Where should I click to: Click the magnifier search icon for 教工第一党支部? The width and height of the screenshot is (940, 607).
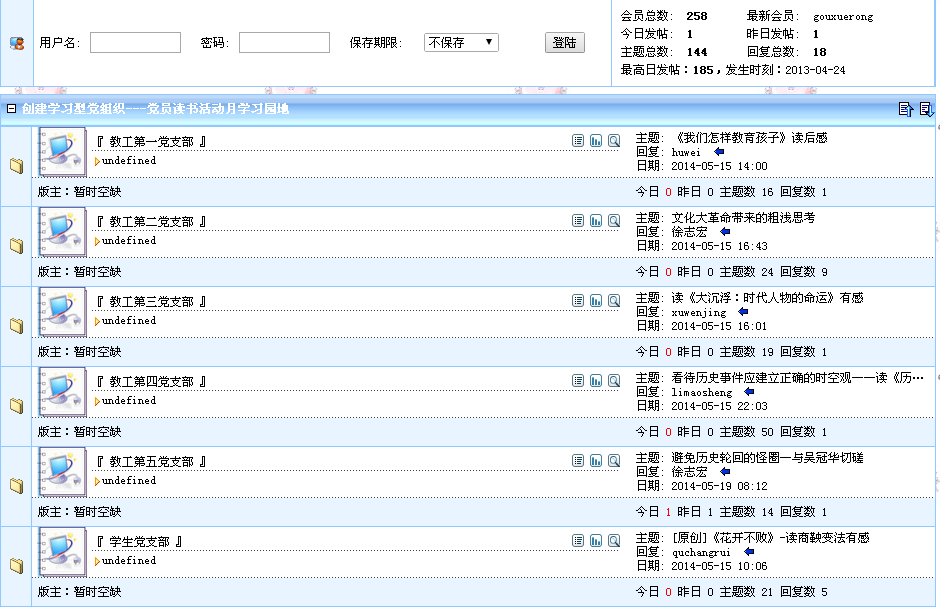click(x=614, y=140)
